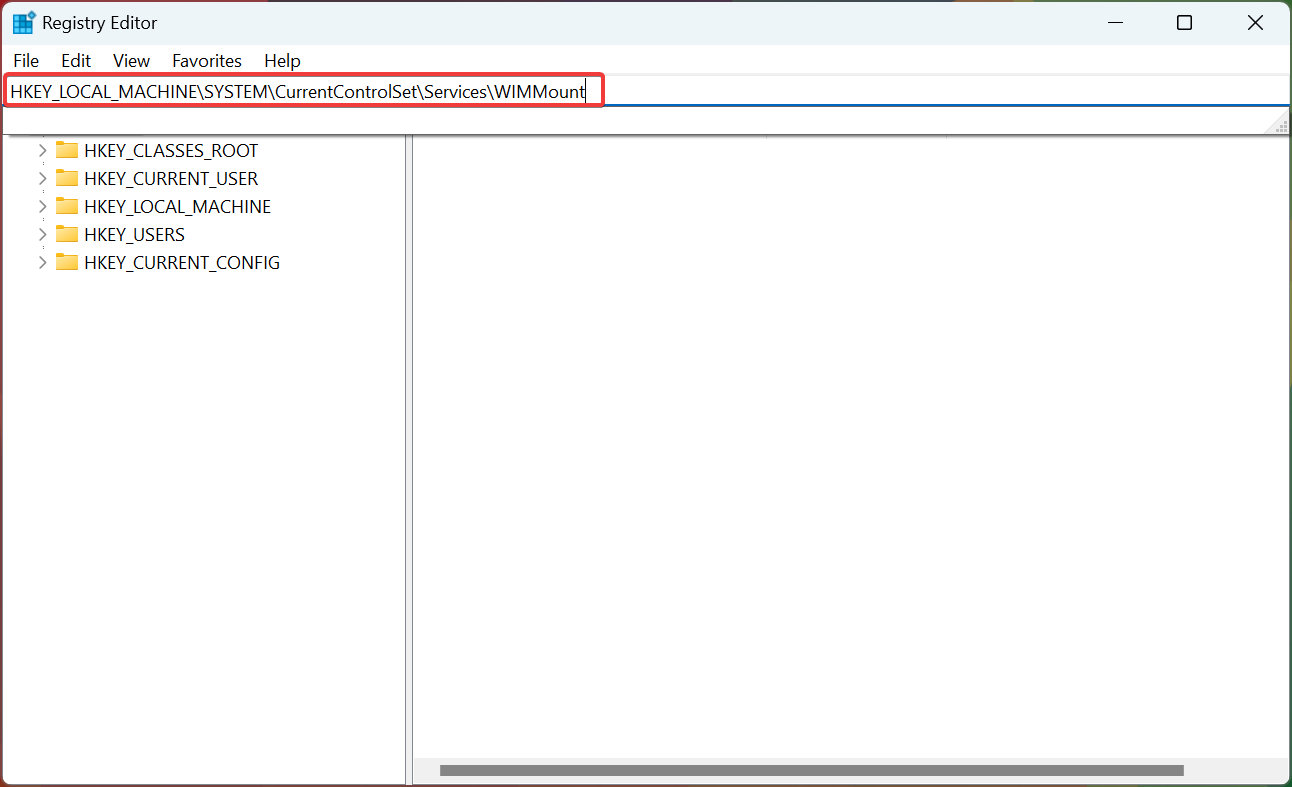Viewport: 1292px width, 787px height.
Task: Select the HKEY_CURRENT_CONFIG key label
Action: pos(182,263)
